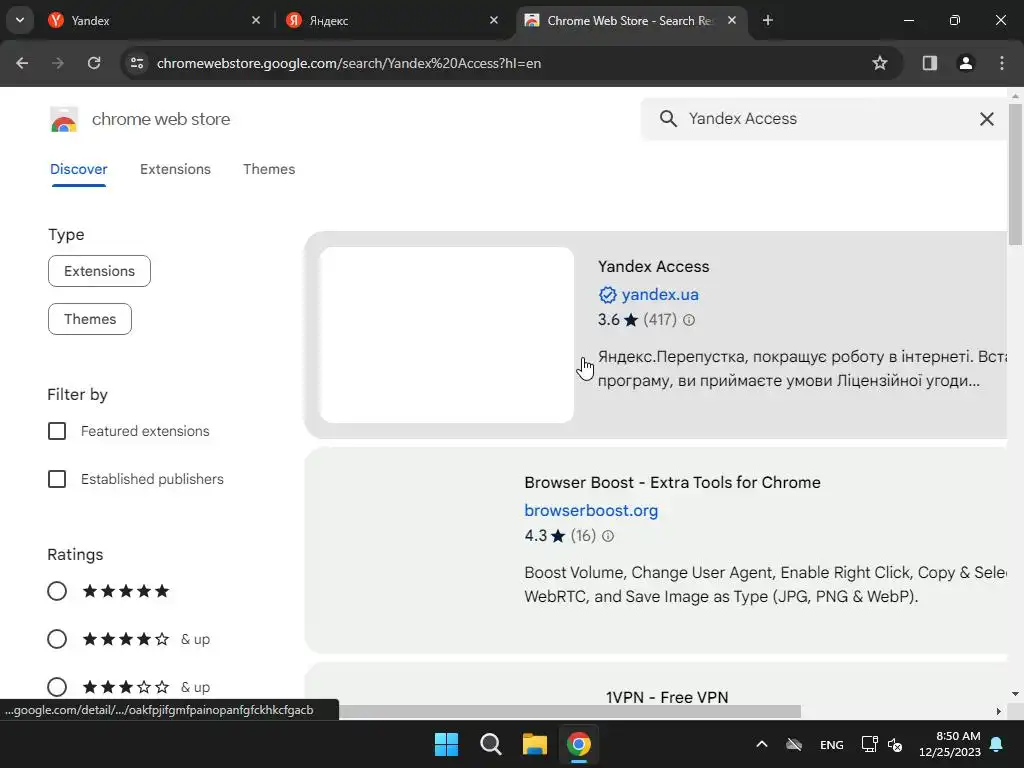The width and height of the screenshot is (1024, 768).
Task: Click the Yandex Access search input field
Action: coord(823,119)
